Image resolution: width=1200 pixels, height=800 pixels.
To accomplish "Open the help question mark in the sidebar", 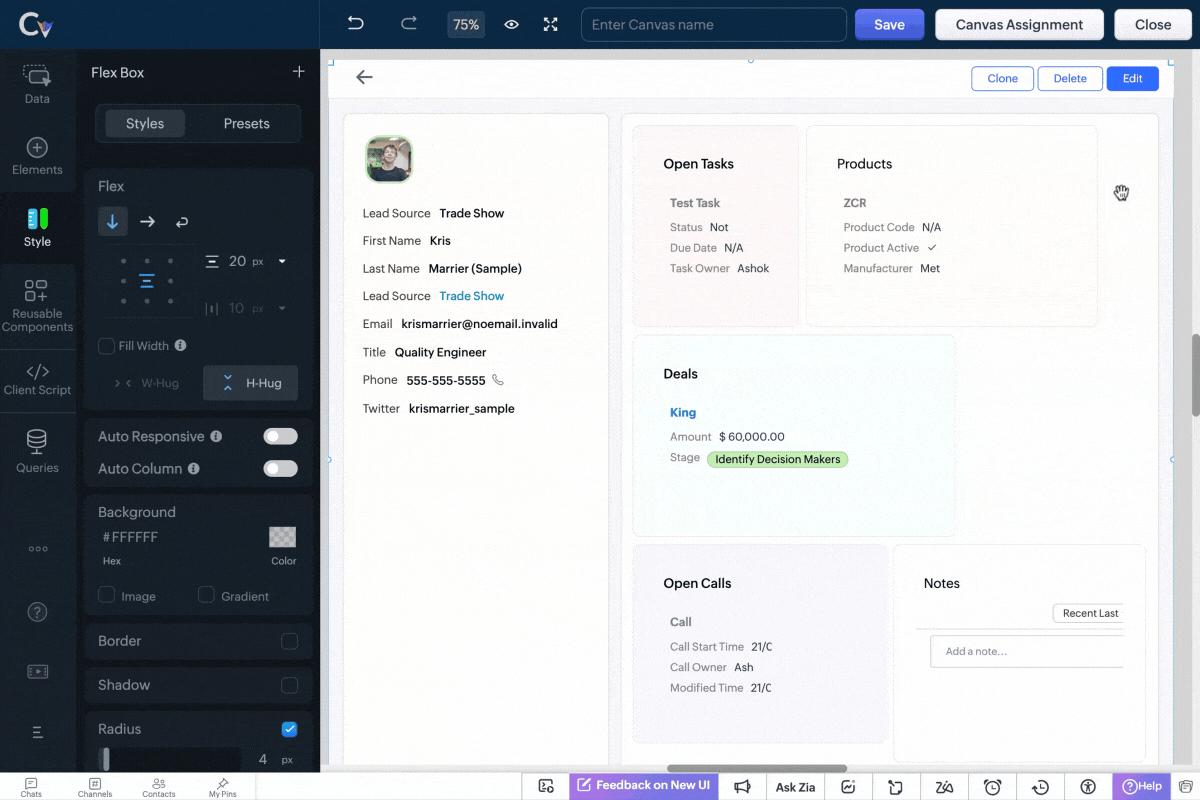I will pos(37,612).
